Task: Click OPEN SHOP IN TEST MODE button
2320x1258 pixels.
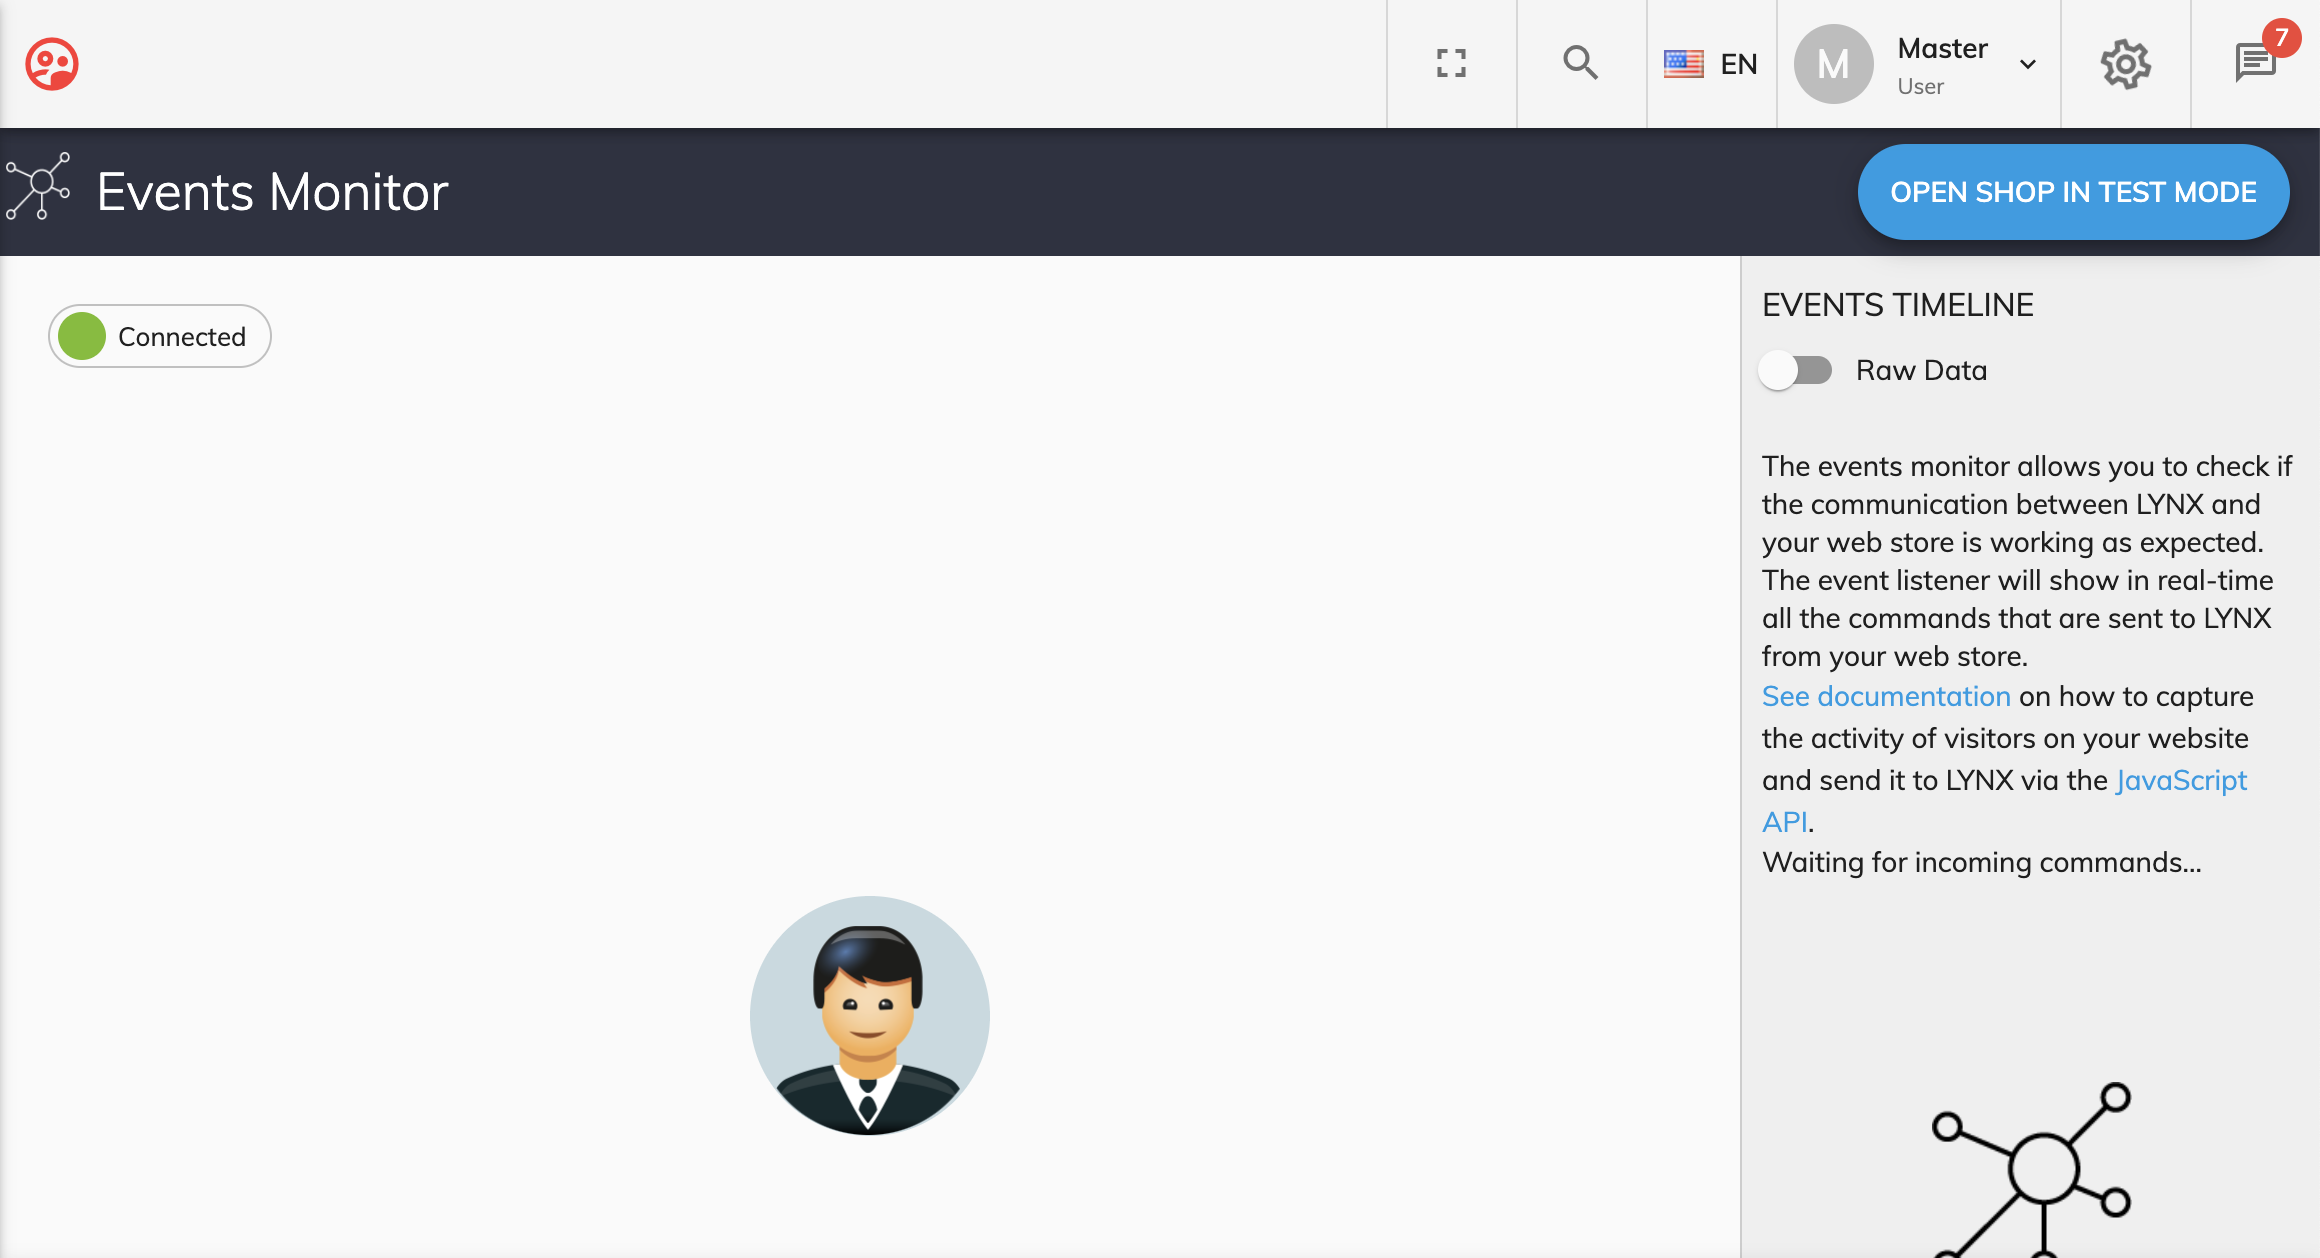Action: (x=2073, y=192)
